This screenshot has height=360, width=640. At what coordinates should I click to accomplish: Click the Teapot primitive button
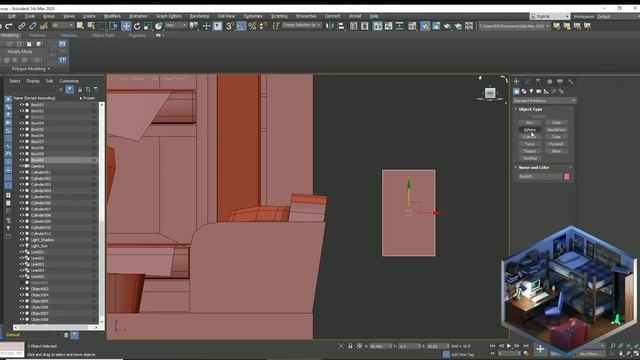click(530, 151)
